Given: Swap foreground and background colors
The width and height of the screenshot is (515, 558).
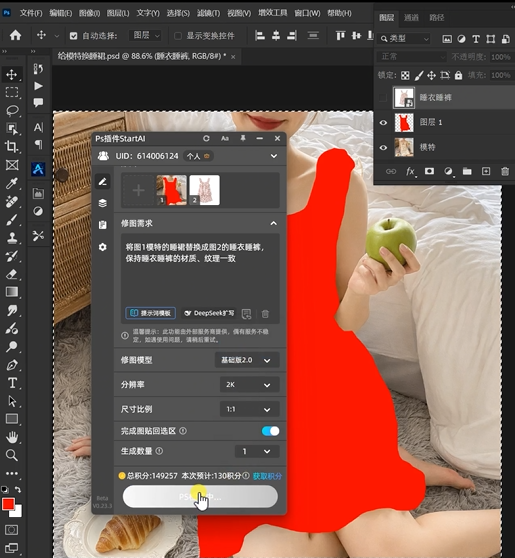Looking at the screenshot, I should [x=18, y=490].
